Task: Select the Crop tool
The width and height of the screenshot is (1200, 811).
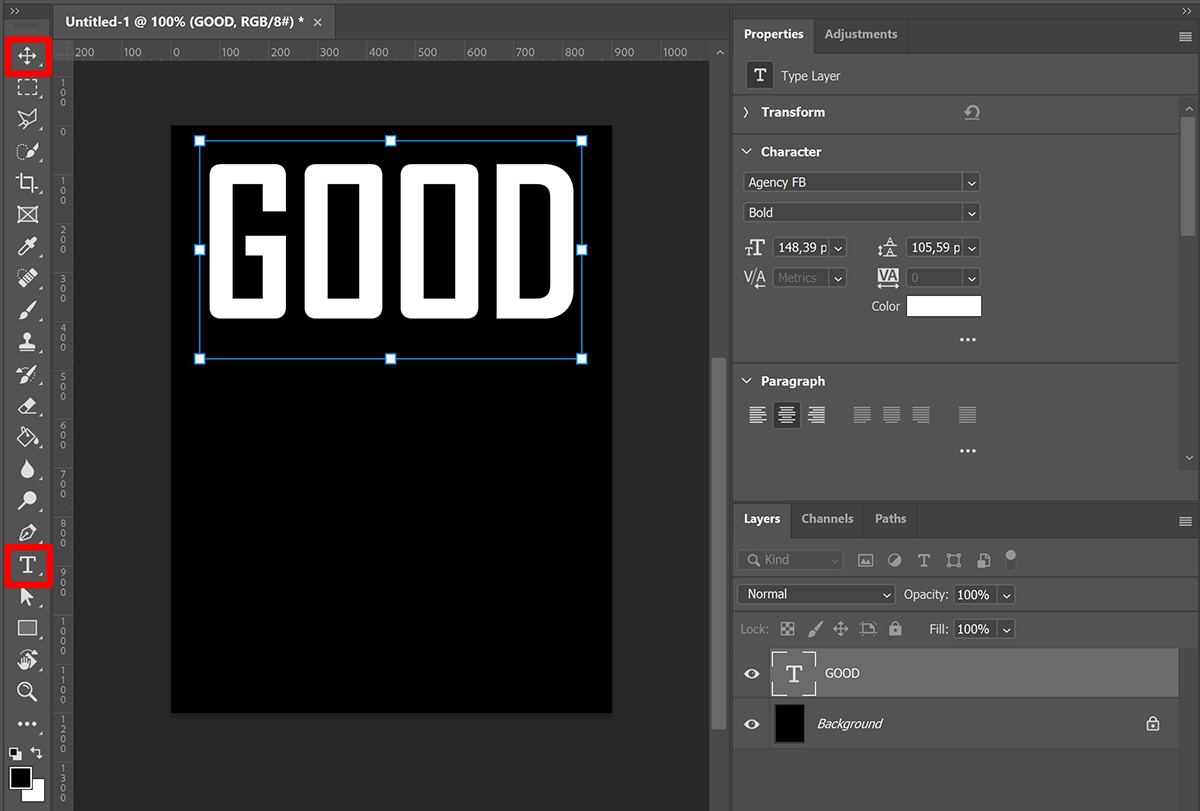Action: (27, 183)
